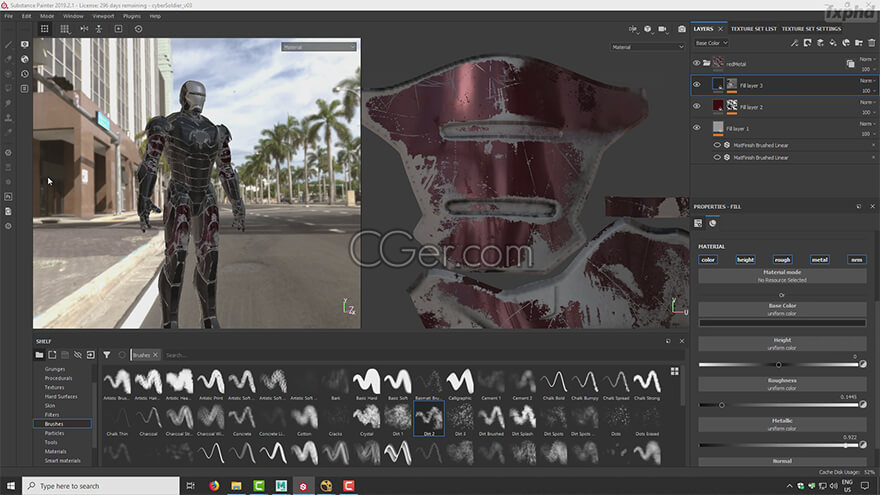Image resolution: width=880 pixels, height=495 pixels.
Task: Select Smart materials in Shelf categories
Action: 62,460
